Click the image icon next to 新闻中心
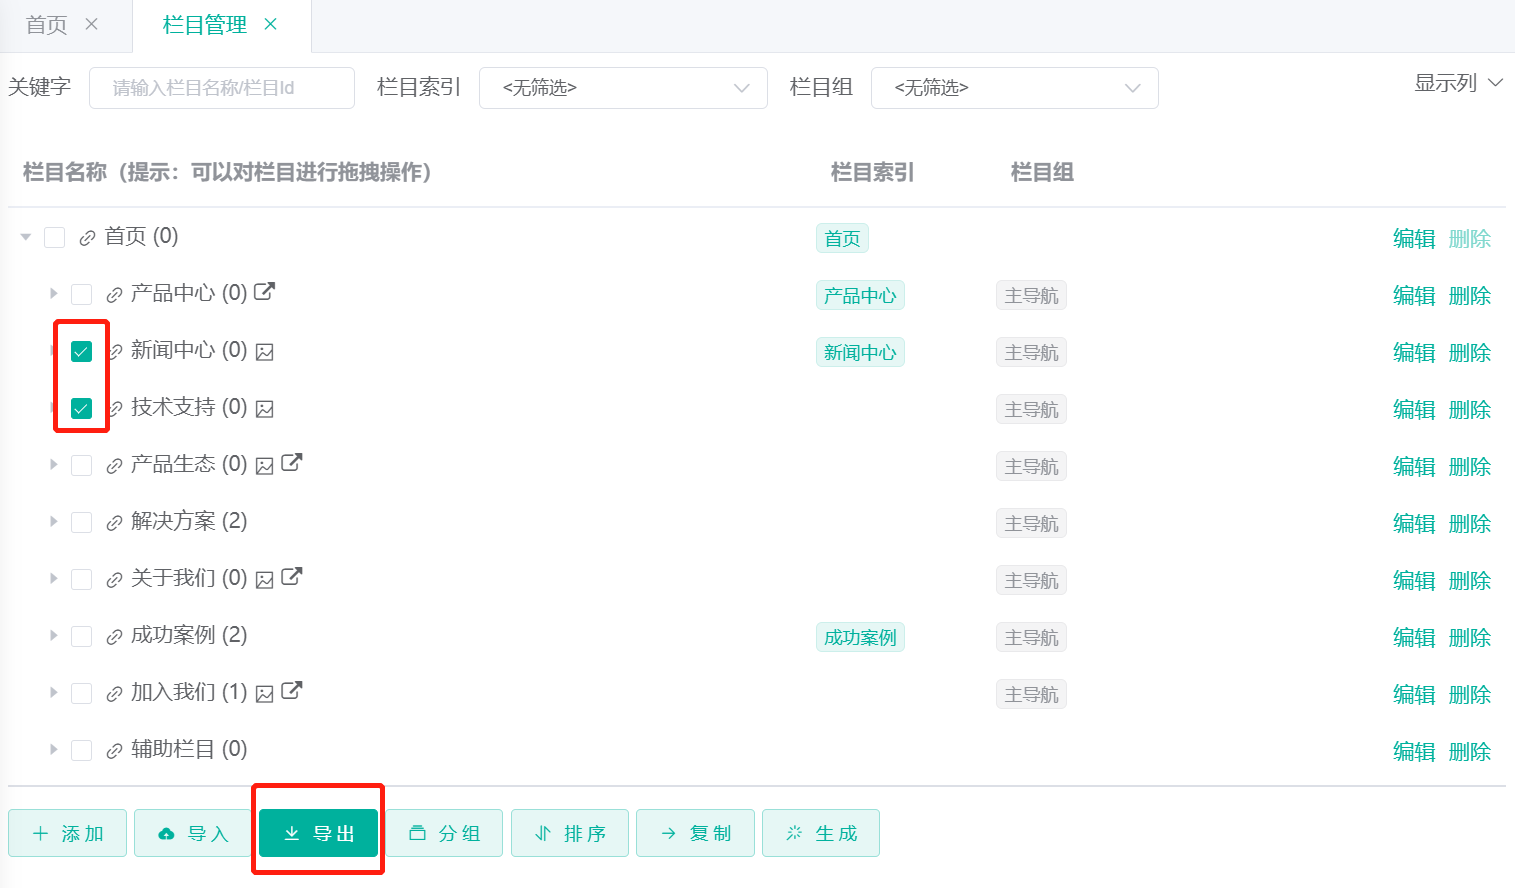 [x=264, y=352]
